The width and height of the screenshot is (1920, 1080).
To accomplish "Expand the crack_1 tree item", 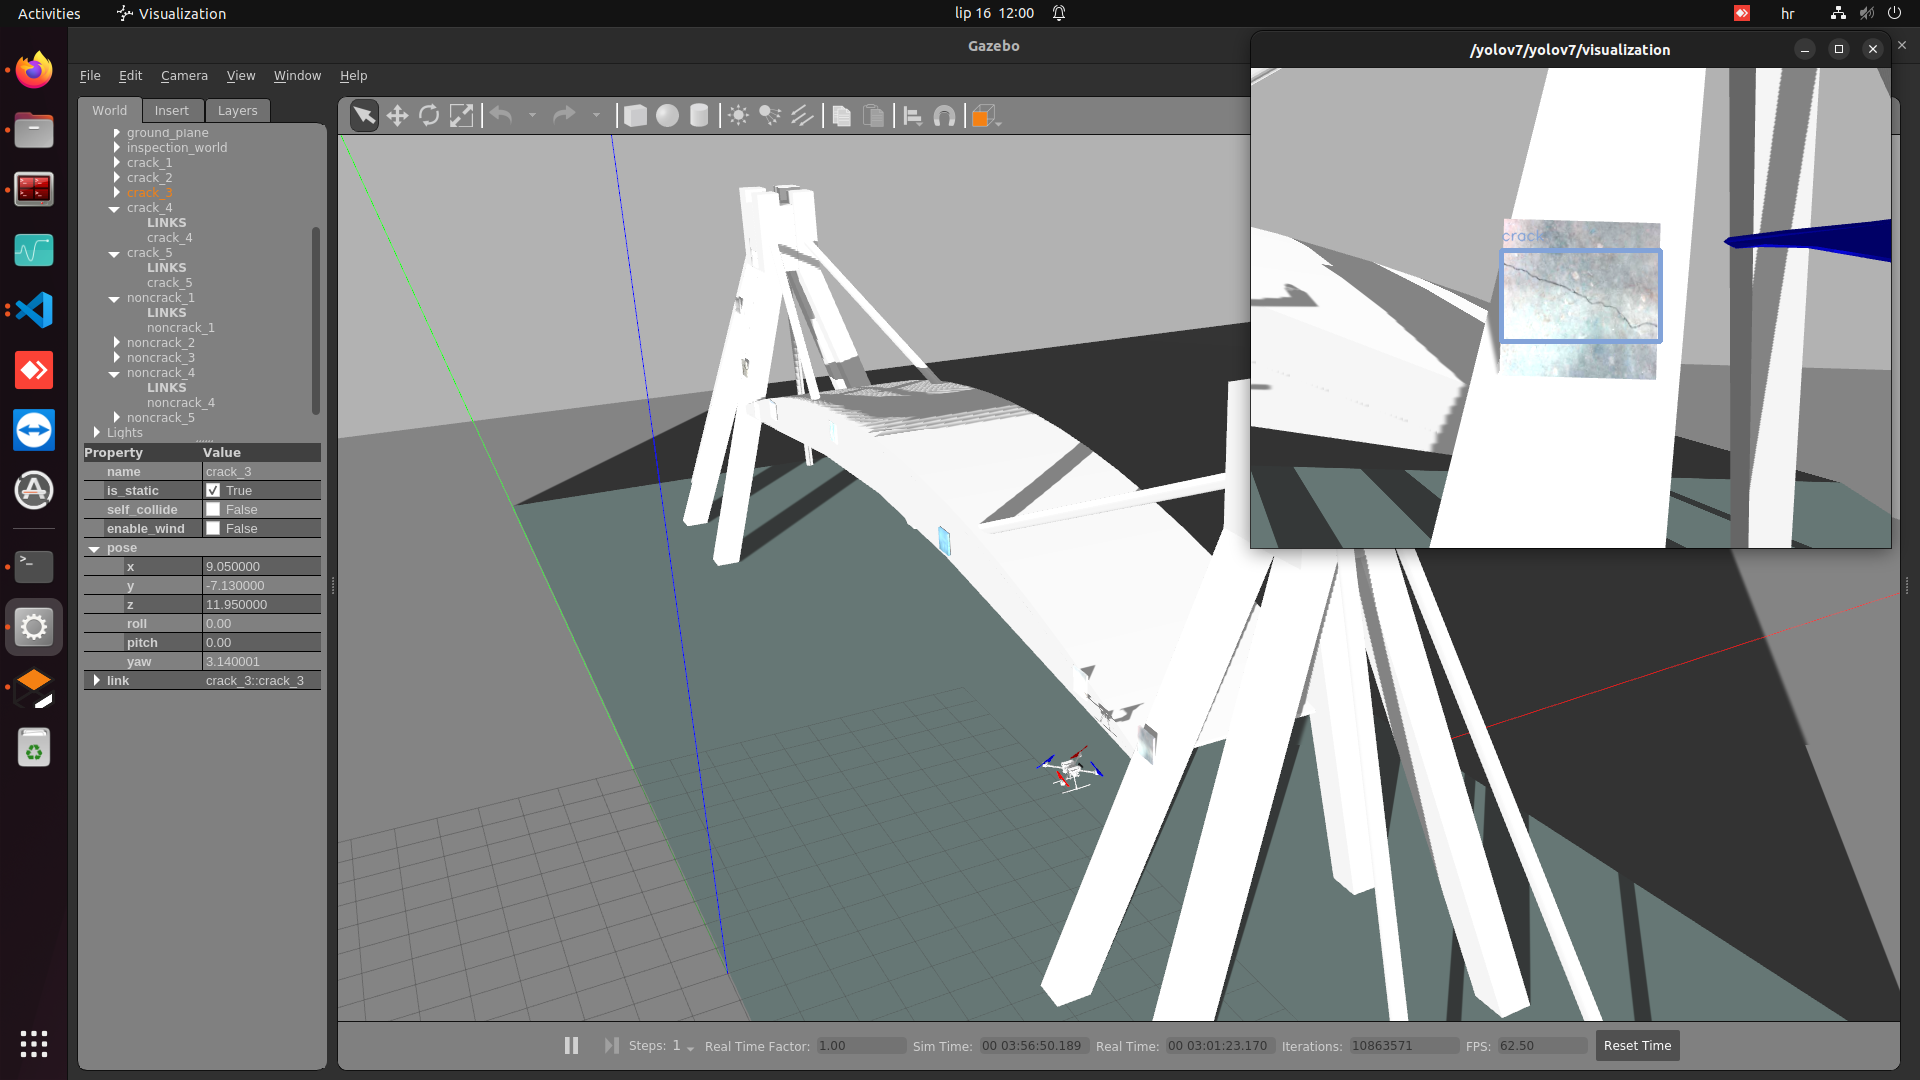I will (x=117, y=163).
